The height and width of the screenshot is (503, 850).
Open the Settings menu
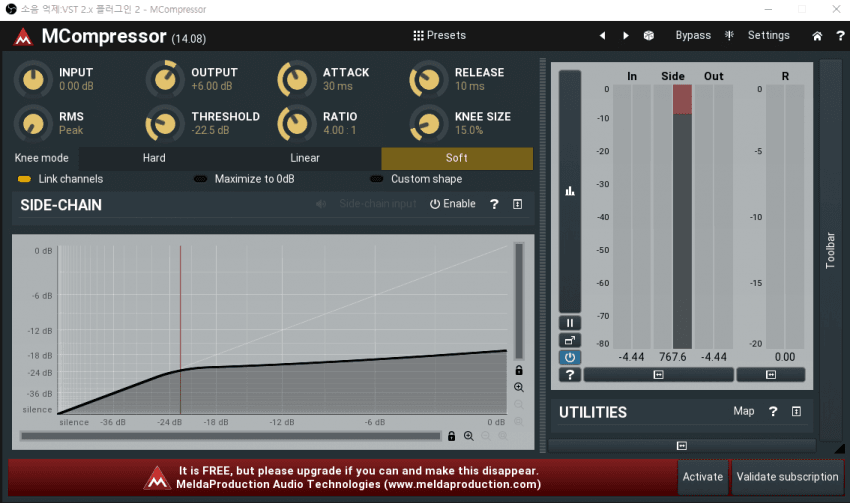pos(768,35)
